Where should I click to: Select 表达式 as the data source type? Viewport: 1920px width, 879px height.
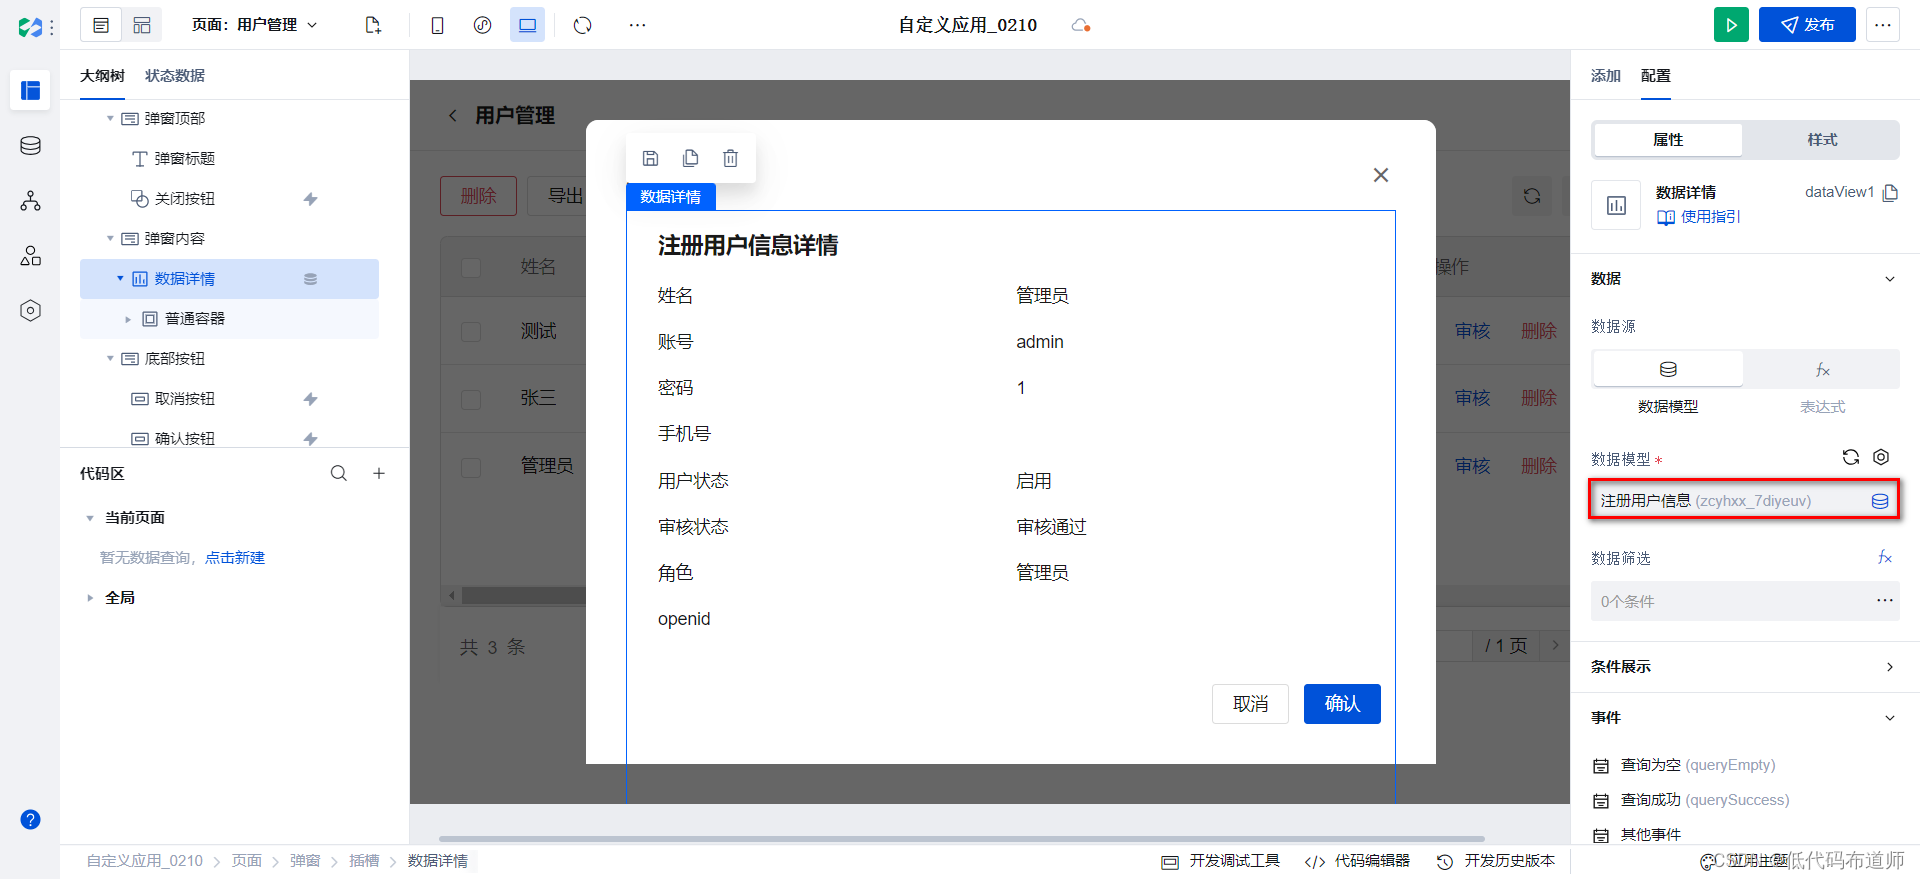1822,369
